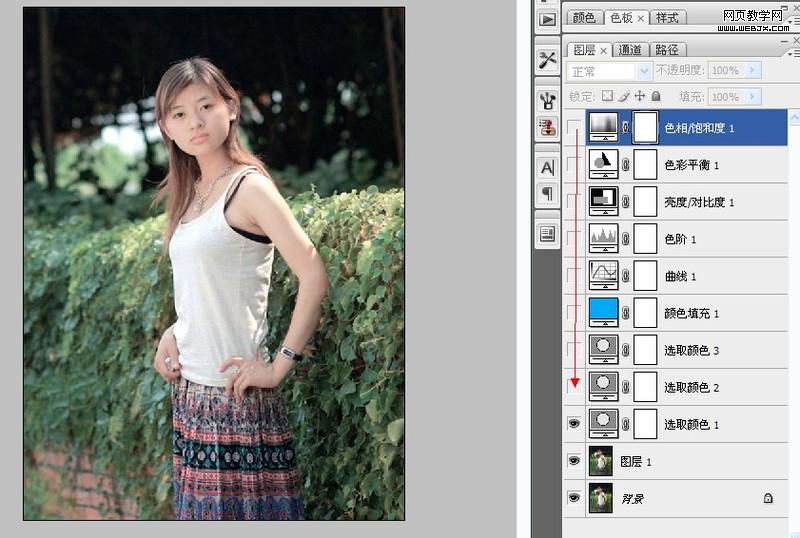Click link chain icon on 颜色填充 1
The image size is (800, 538).
point(626,313)
